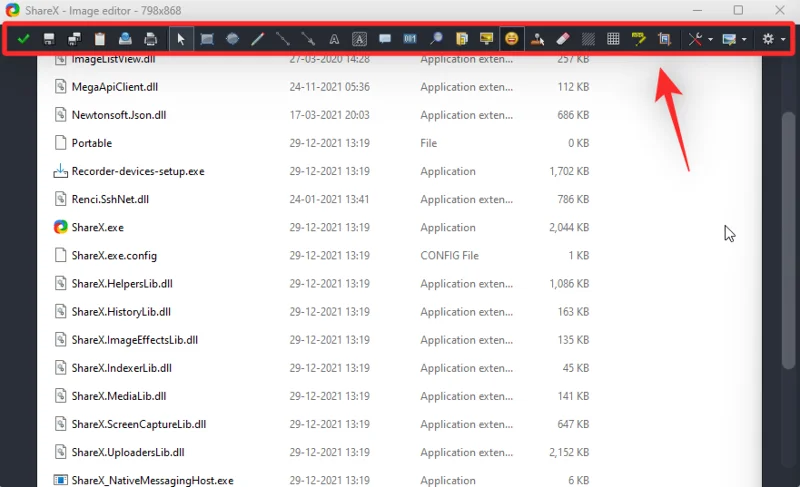
Task: Select the Text background tool
Action: pos(359,39)
